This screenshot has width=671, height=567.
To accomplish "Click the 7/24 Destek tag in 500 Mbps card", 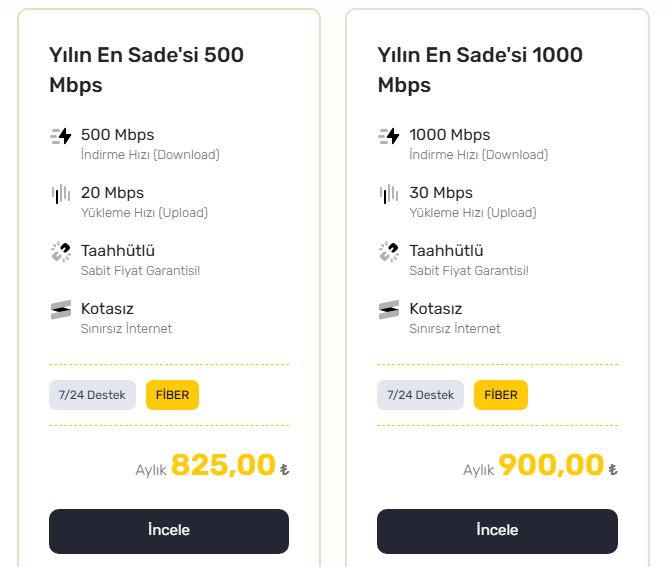I will (92, 395).
